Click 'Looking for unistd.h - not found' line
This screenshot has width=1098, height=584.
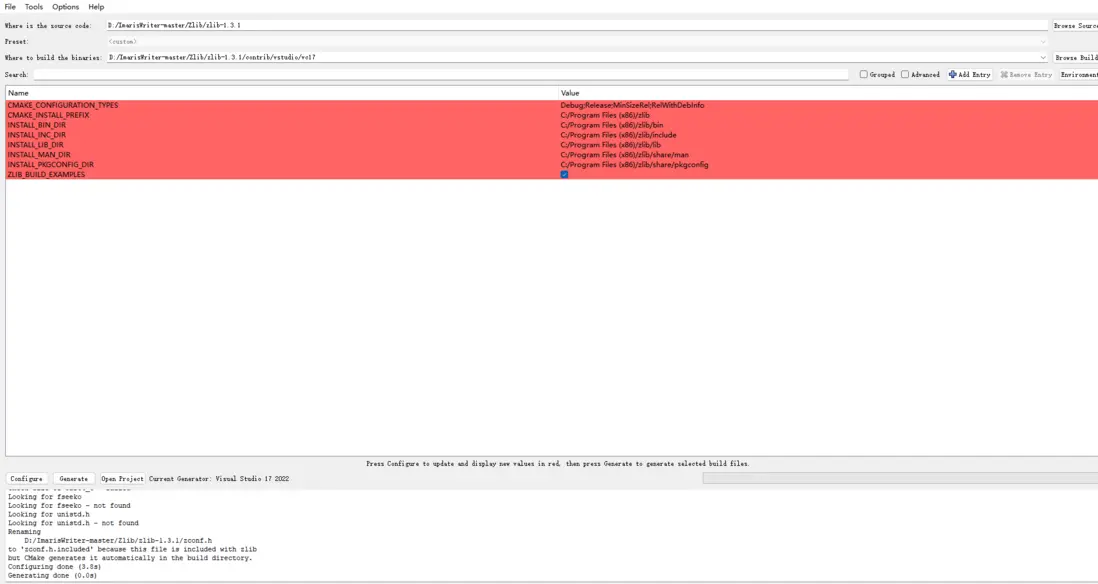(x=73, y=523)
